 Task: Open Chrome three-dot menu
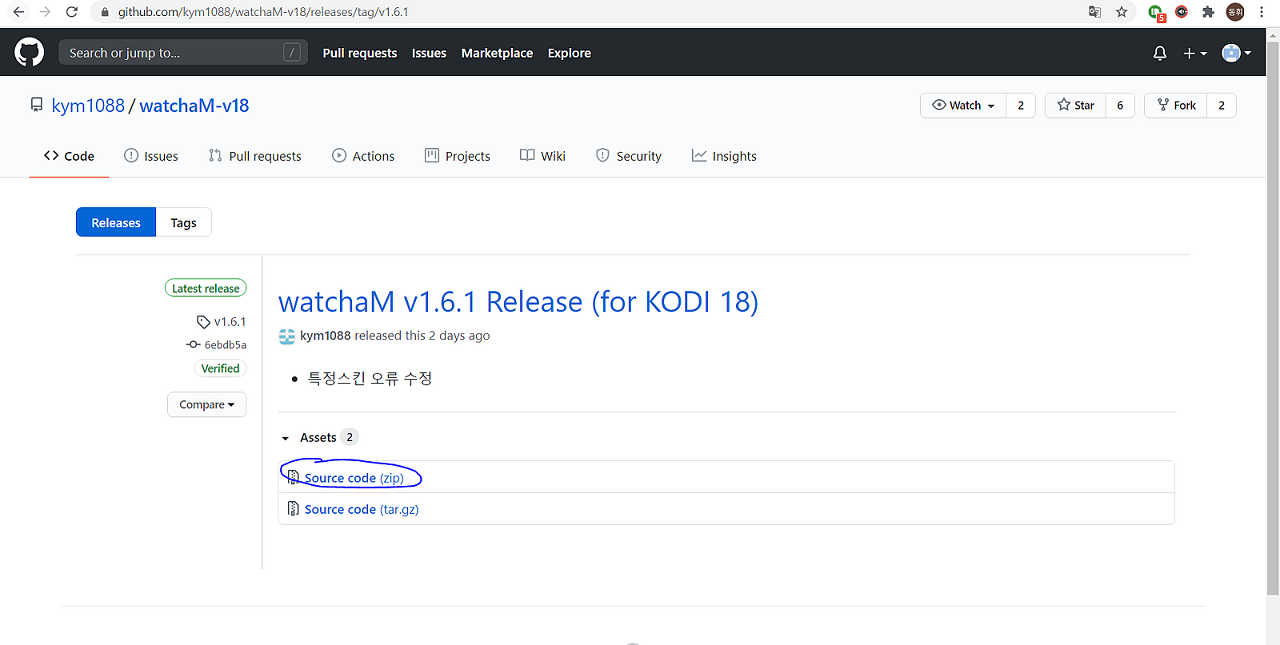click(x=1263, y=12)
